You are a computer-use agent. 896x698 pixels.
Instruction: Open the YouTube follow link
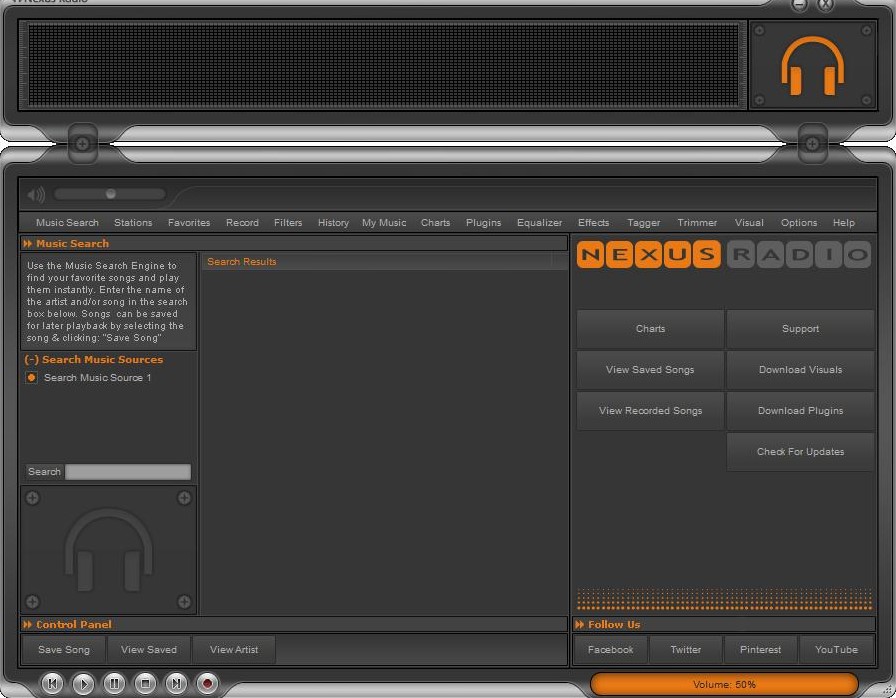coord(836,650)
